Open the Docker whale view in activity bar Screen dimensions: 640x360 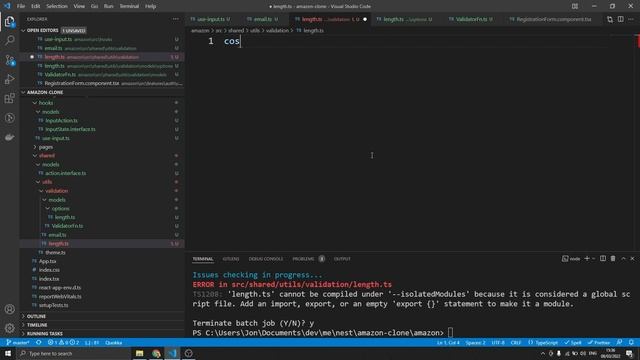point(9,138)
